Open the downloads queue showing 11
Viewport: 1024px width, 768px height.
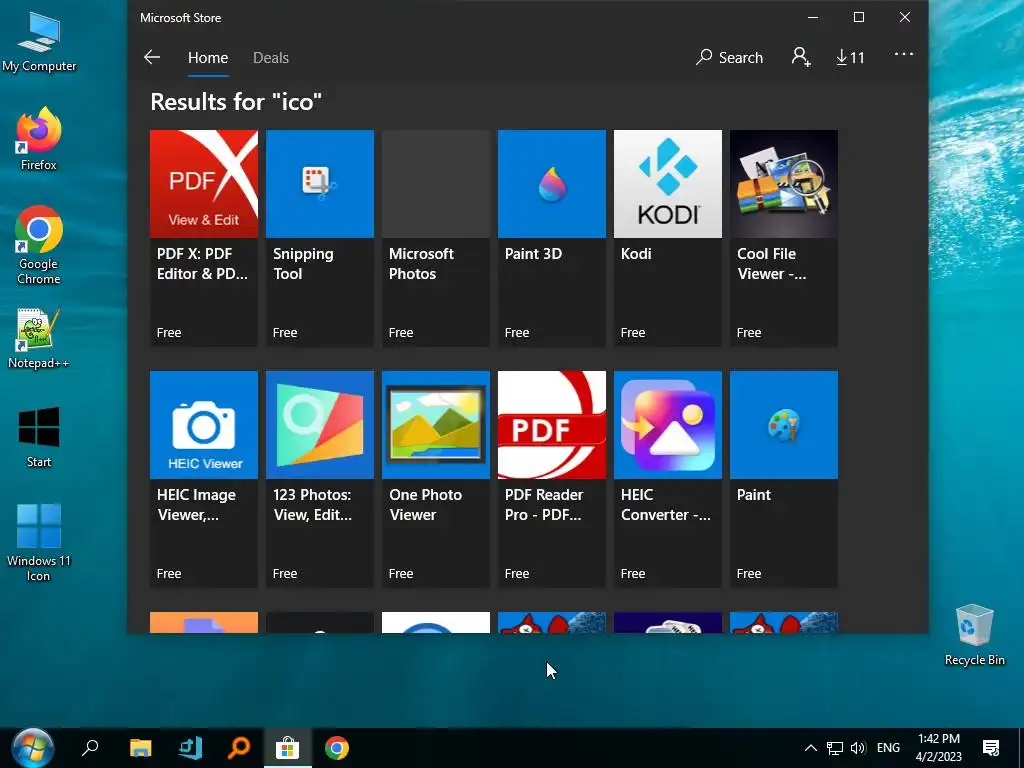pos(850,57)
